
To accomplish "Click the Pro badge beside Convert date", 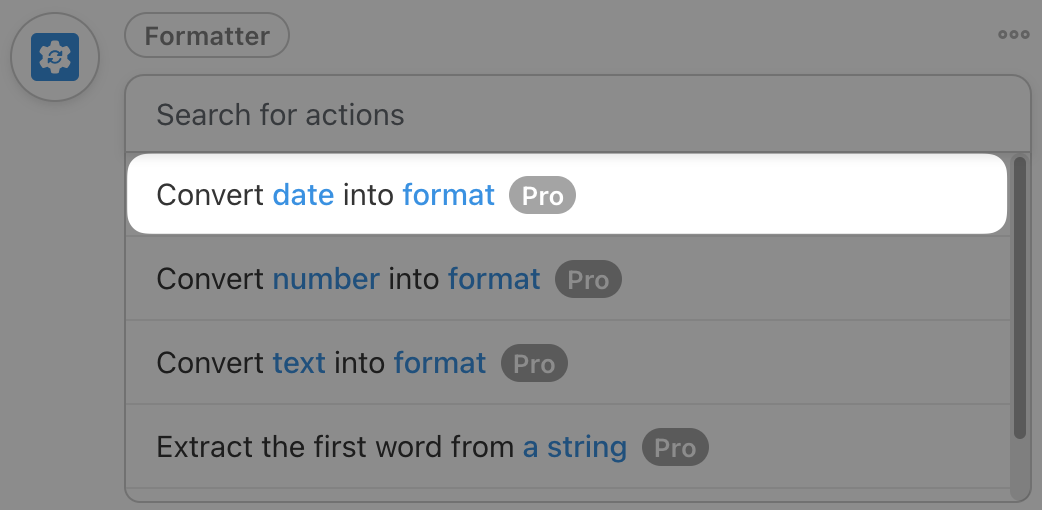I will click(x=543, y=196).
